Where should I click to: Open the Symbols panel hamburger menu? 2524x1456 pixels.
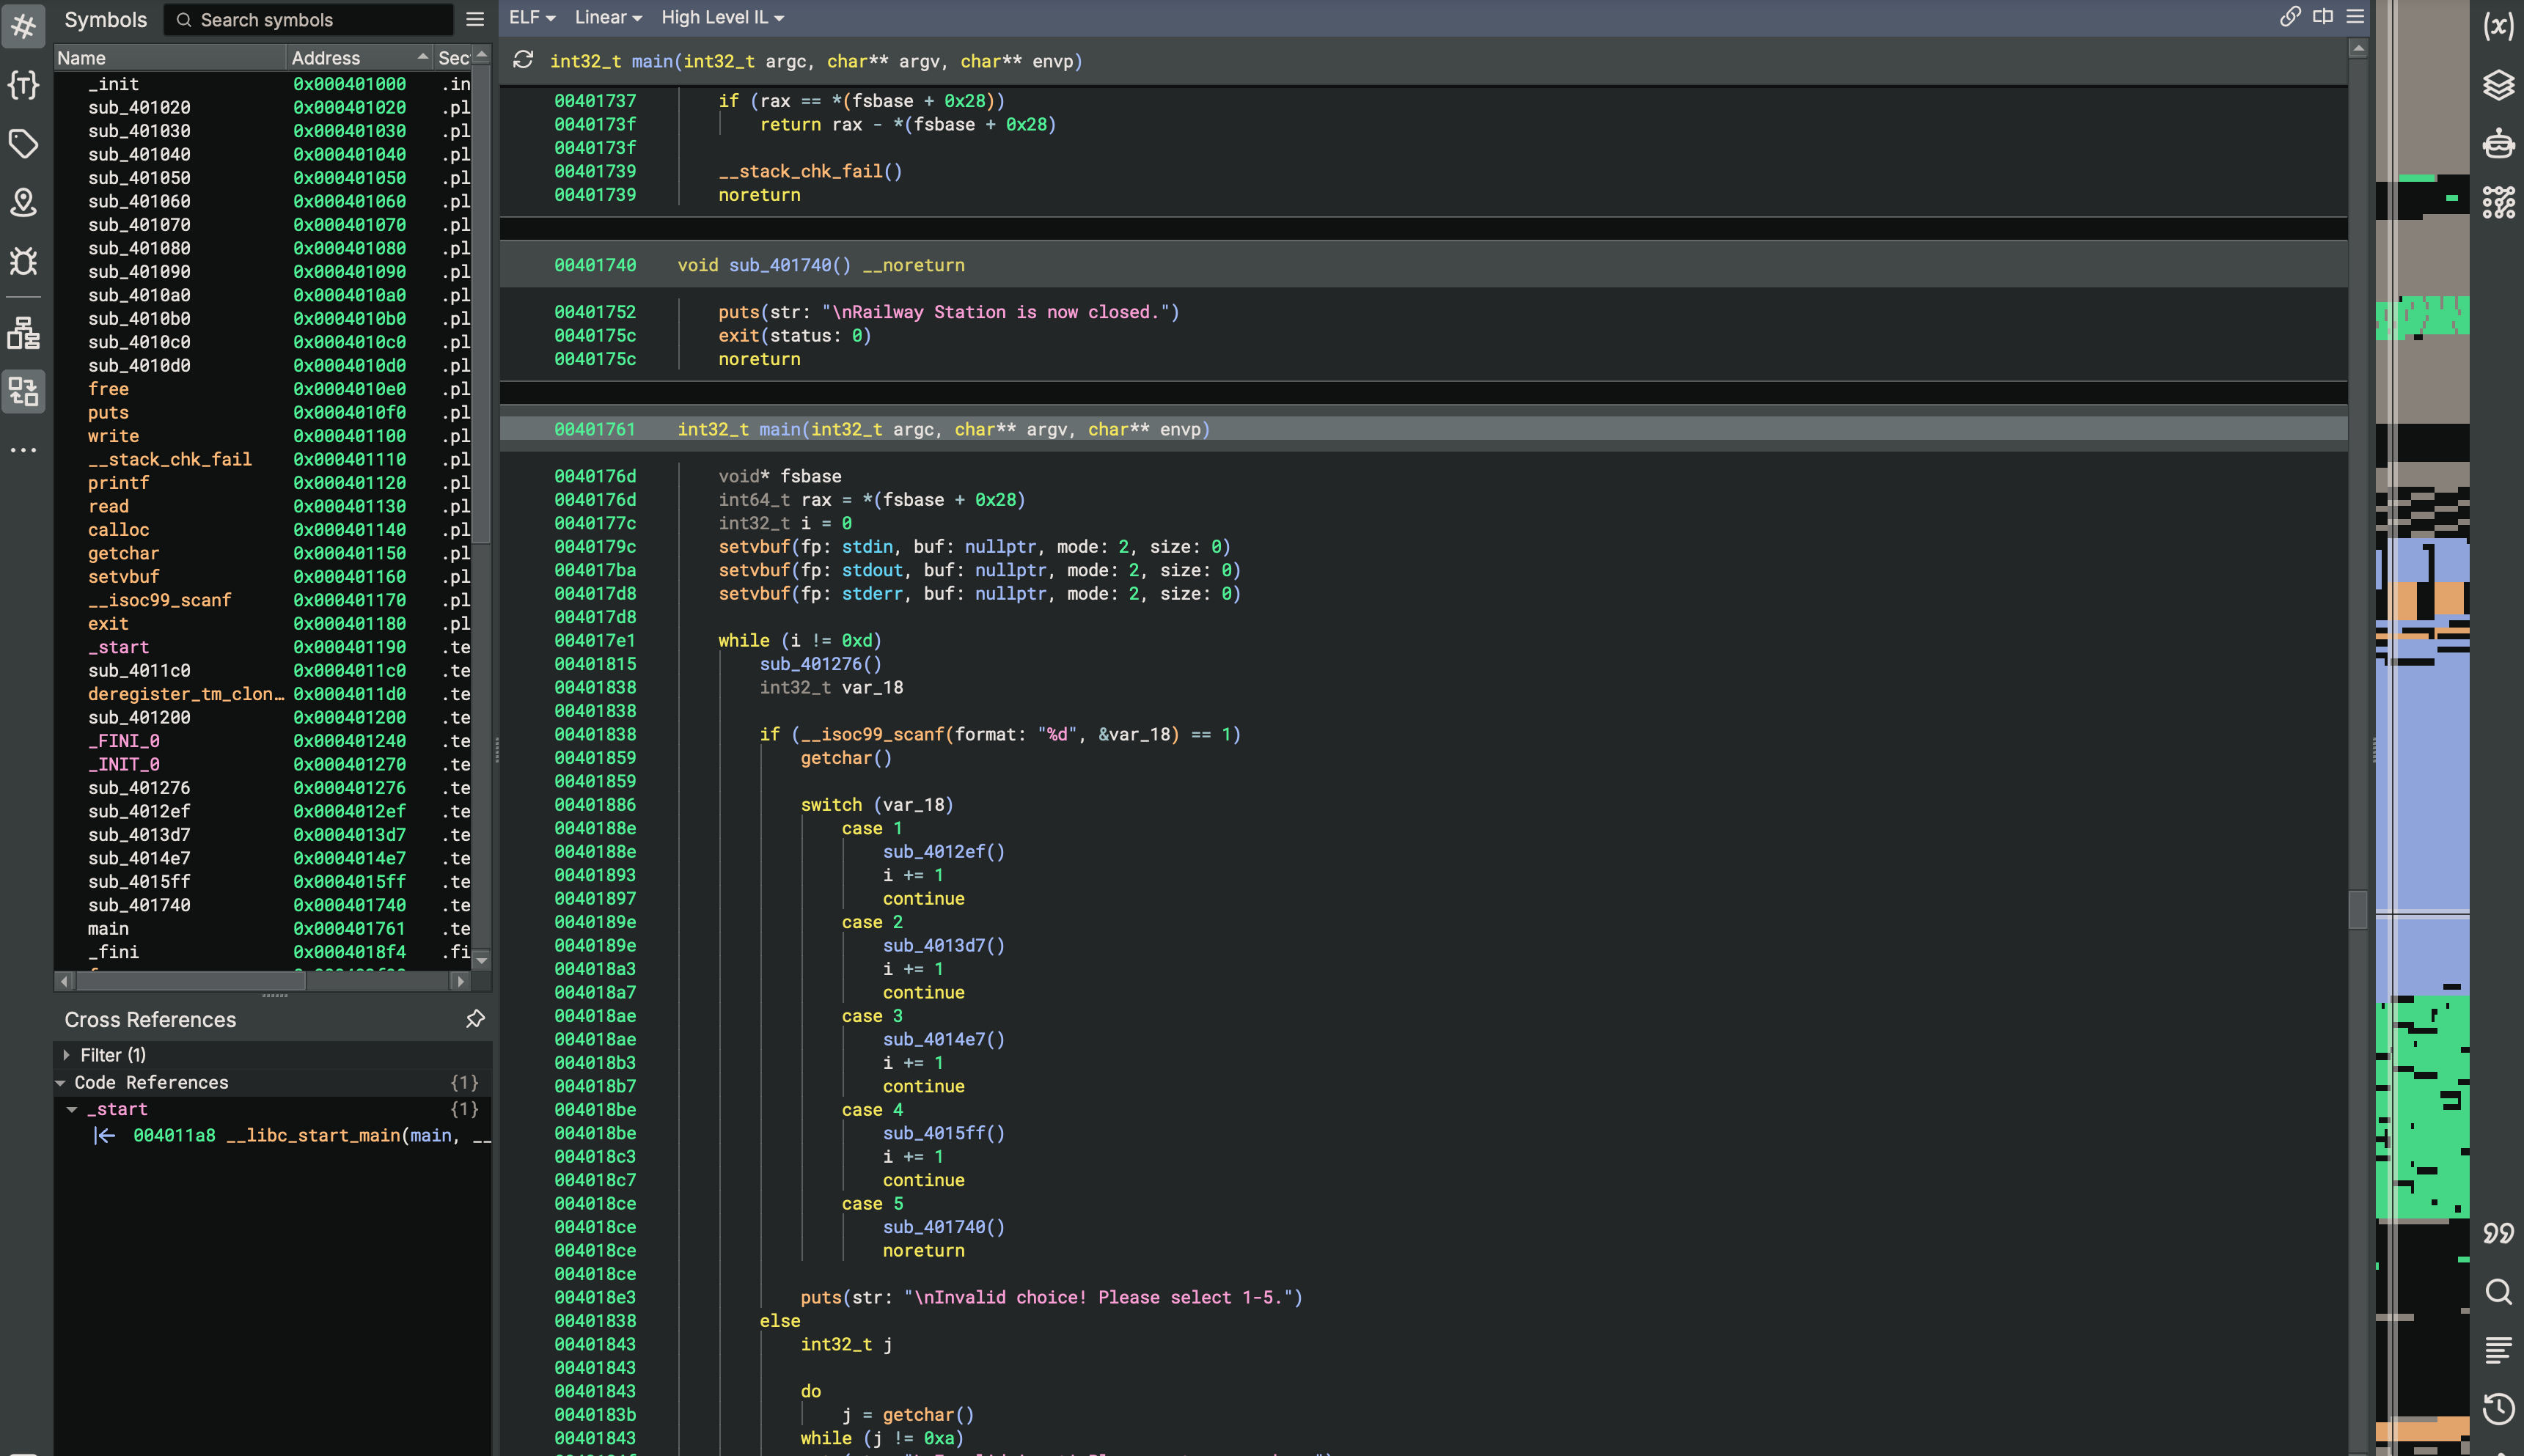(x=475, y=20)
